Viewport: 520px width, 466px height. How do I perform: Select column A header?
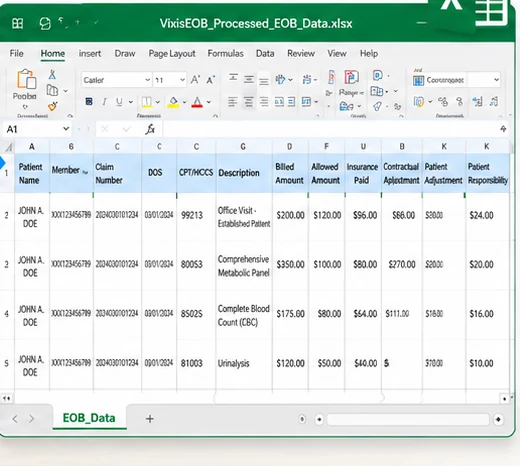(32, 147)
